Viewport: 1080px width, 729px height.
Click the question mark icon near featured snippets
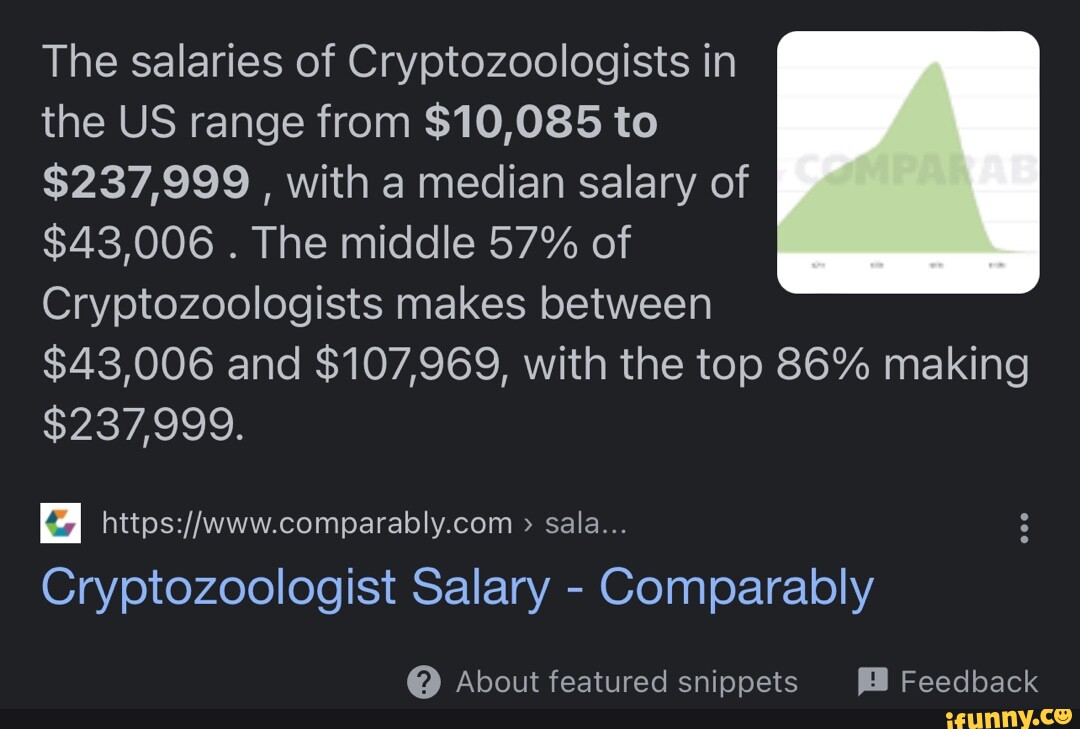424,682
